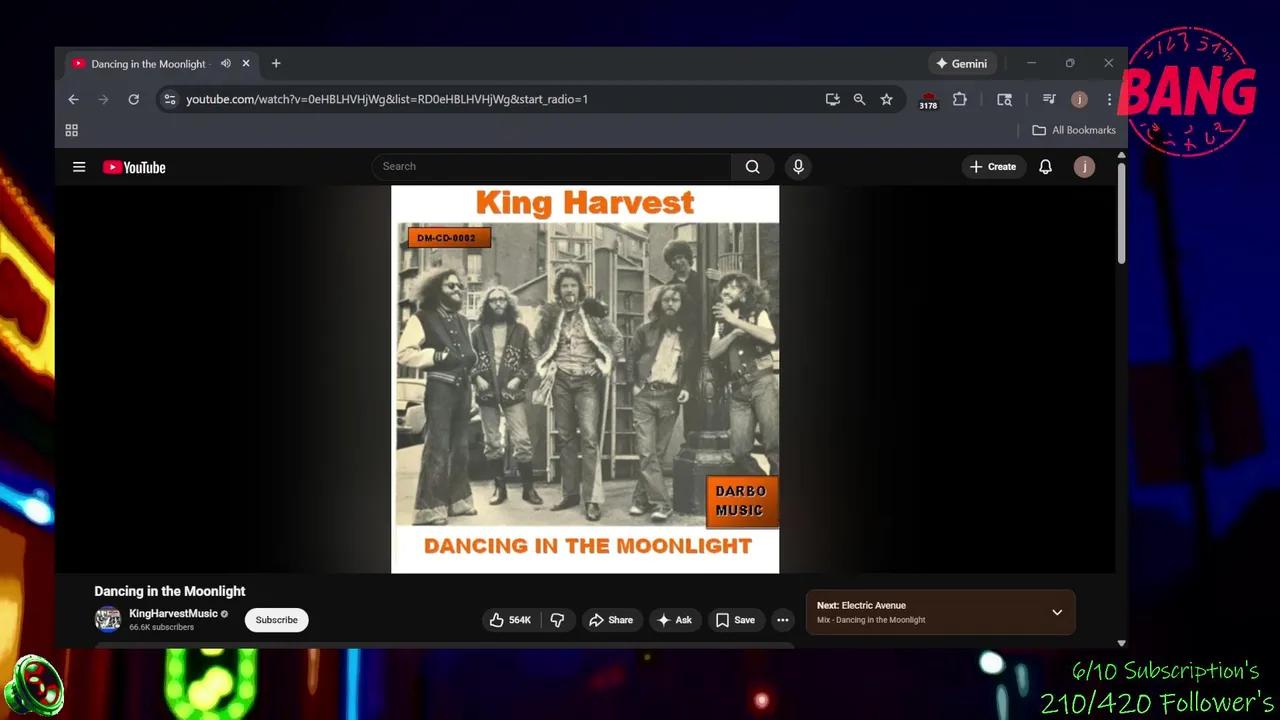This screenshot has width=1280, height=720.
Task: Close the Dancing in the Moonlight tab
Action: [245, 64]
